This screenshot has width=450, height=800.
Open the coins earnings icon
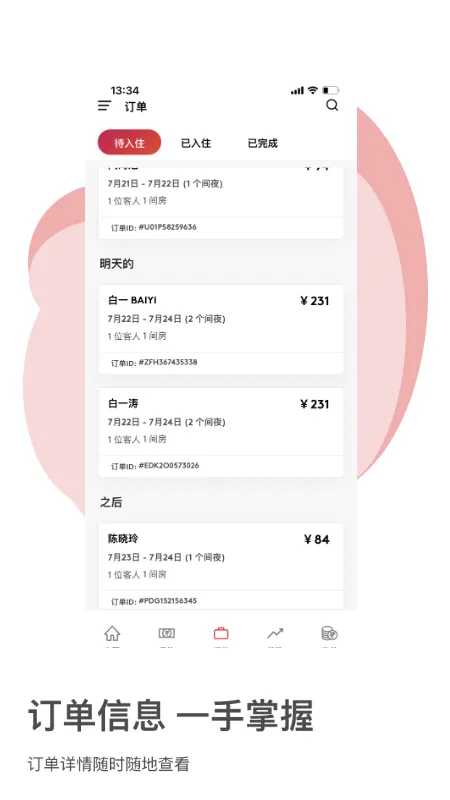330,634
